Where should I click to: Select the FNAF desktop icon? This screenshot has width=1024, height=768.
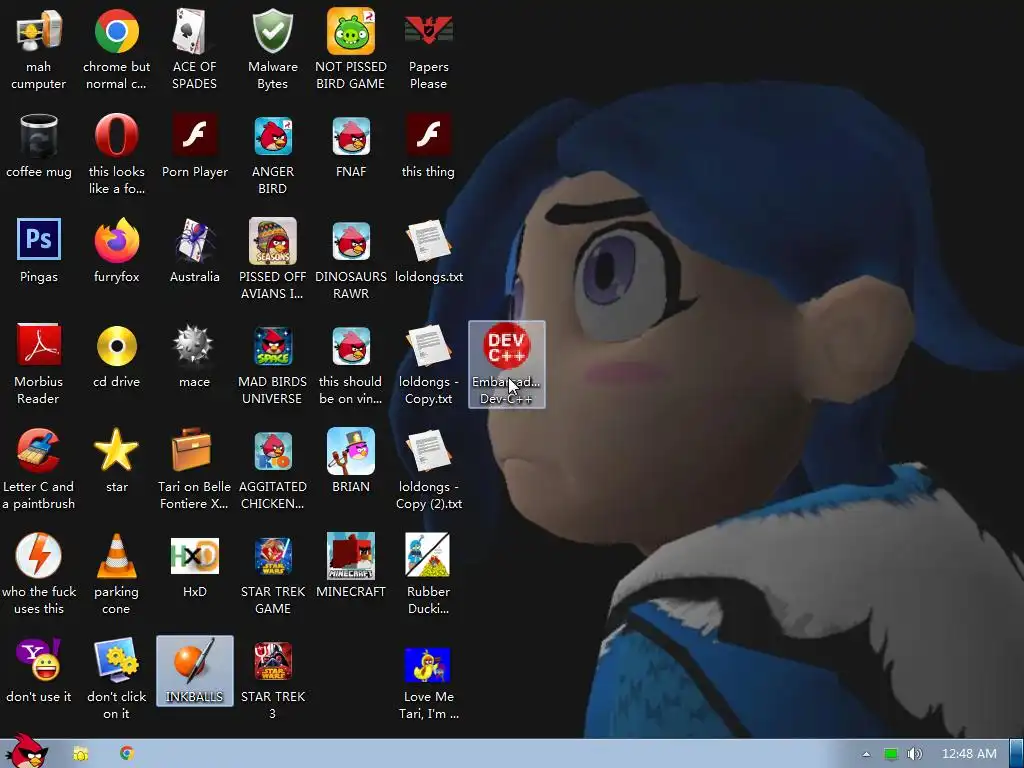[351, 146]
